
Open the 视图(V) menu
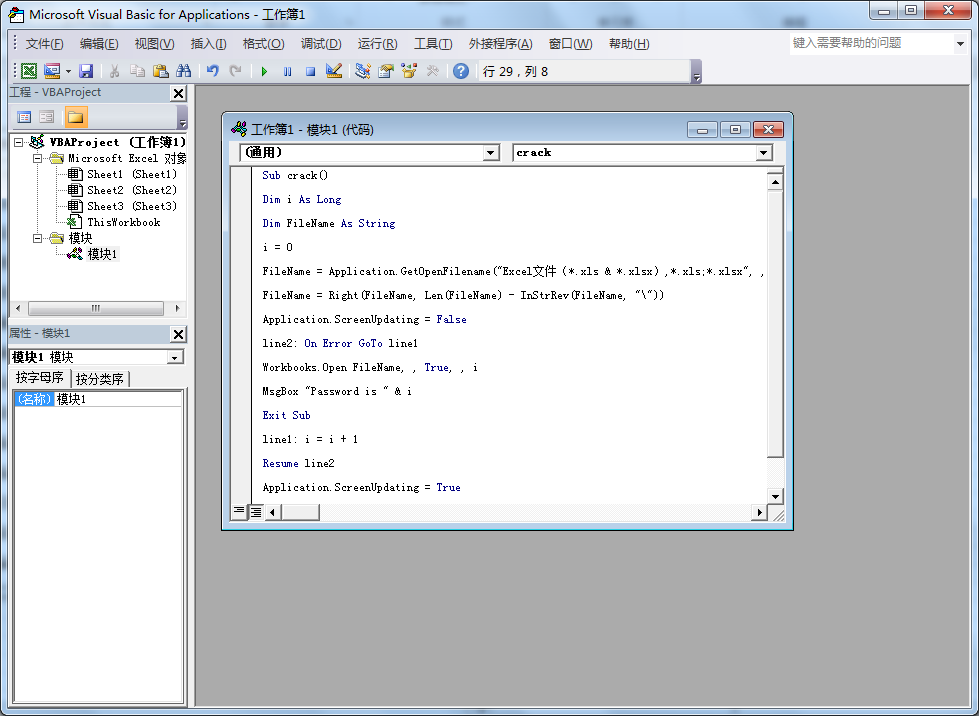point(154,44)
